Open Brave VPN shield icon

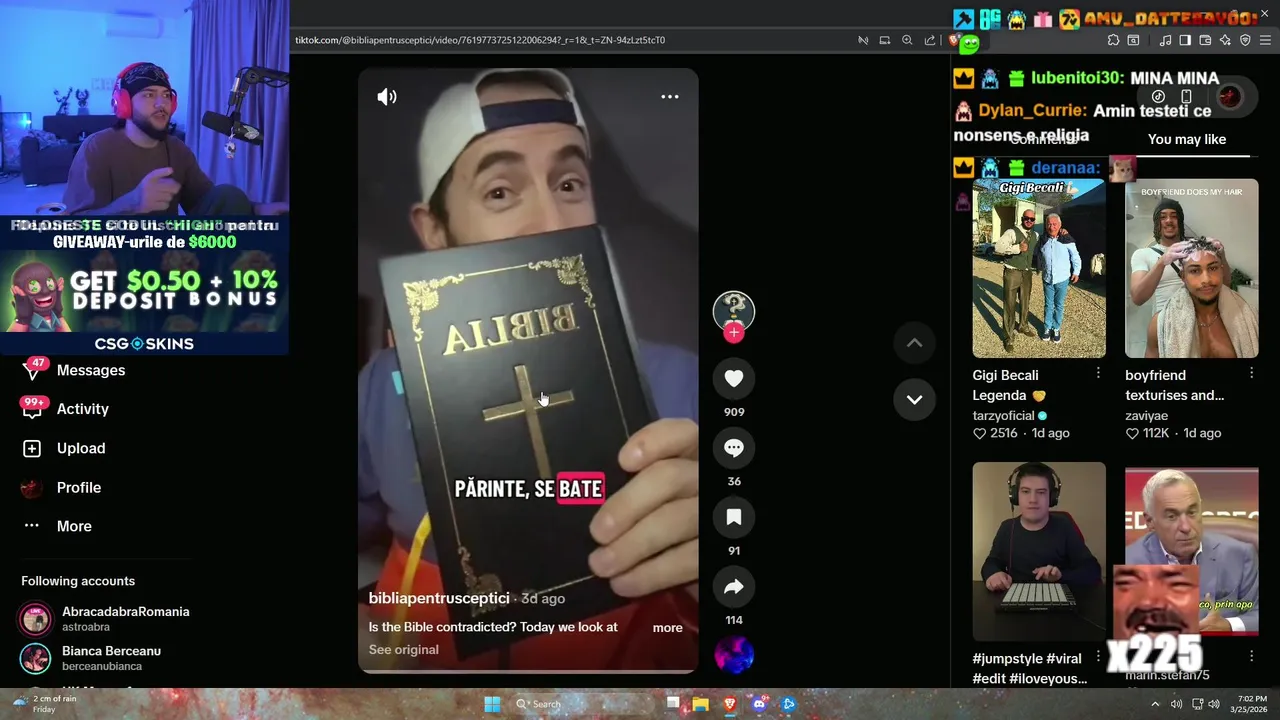(x=1245, y=40)
